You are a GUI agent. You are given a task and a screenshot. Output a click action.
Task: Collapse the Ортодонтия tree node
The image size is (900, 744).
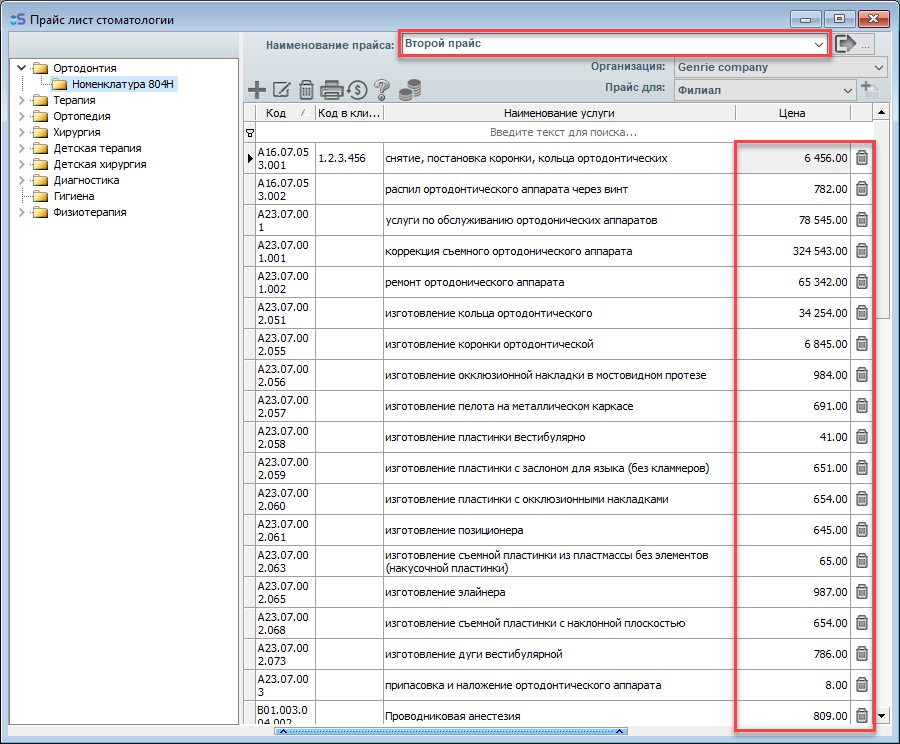pos(22,68)
